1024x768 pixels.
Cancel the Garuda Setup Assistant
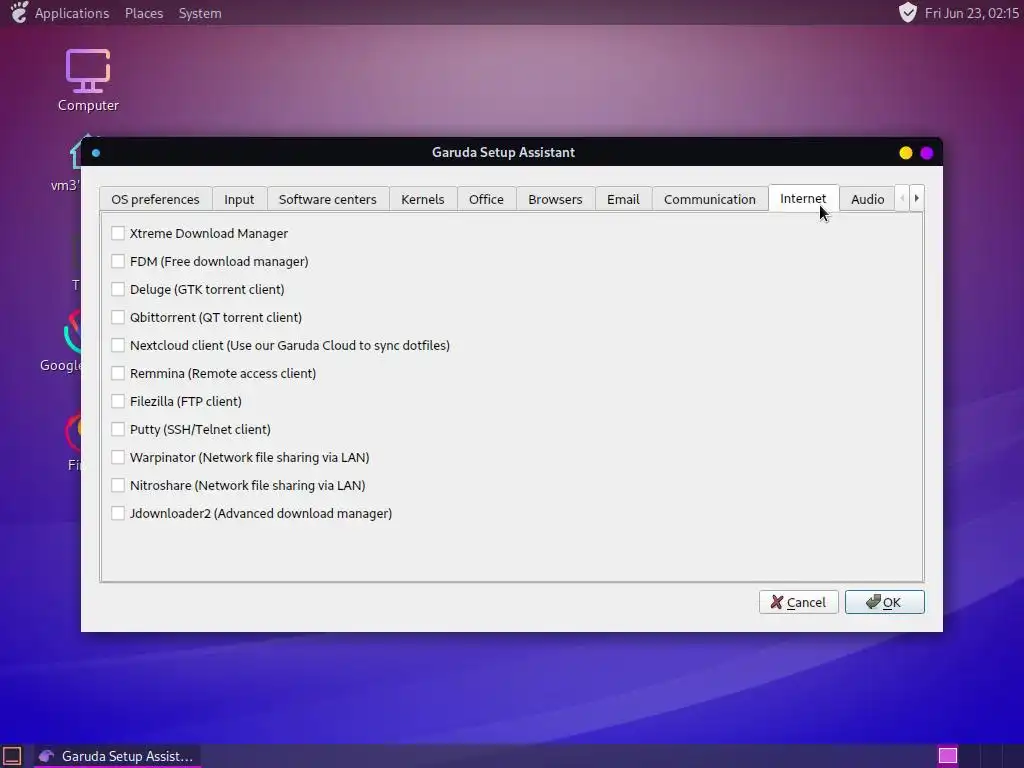[x=798, y=602]
